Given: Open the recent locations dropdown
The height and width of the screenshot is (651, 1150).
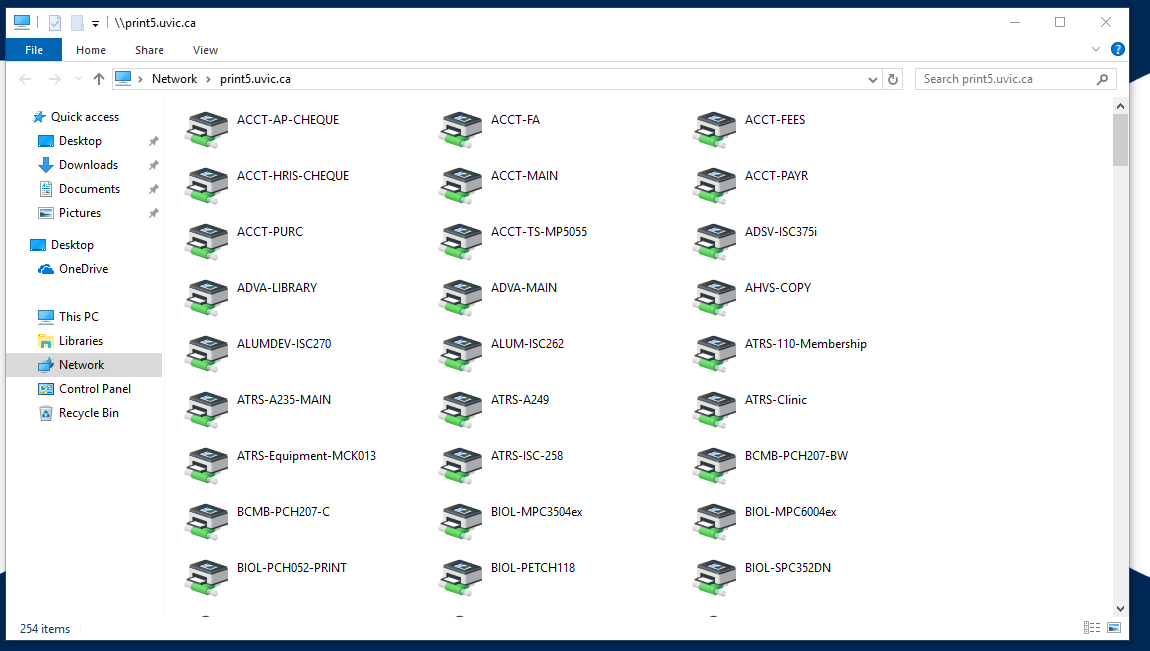Looking at the screenshot, I should click(78, 79).
